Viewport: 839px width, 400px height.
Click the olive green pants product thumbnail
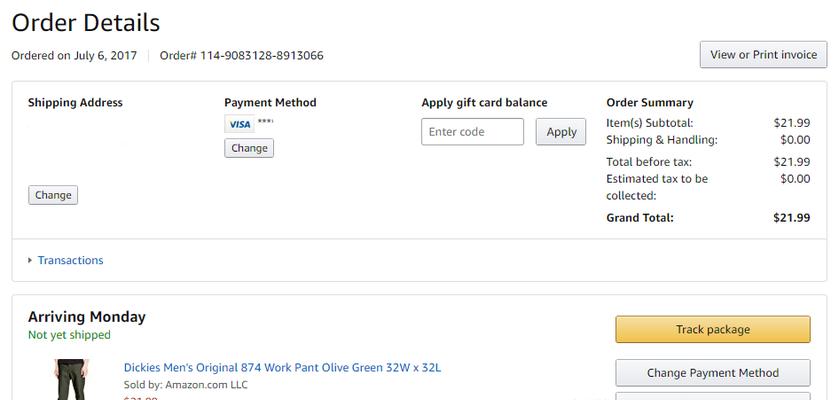[70, 380]
